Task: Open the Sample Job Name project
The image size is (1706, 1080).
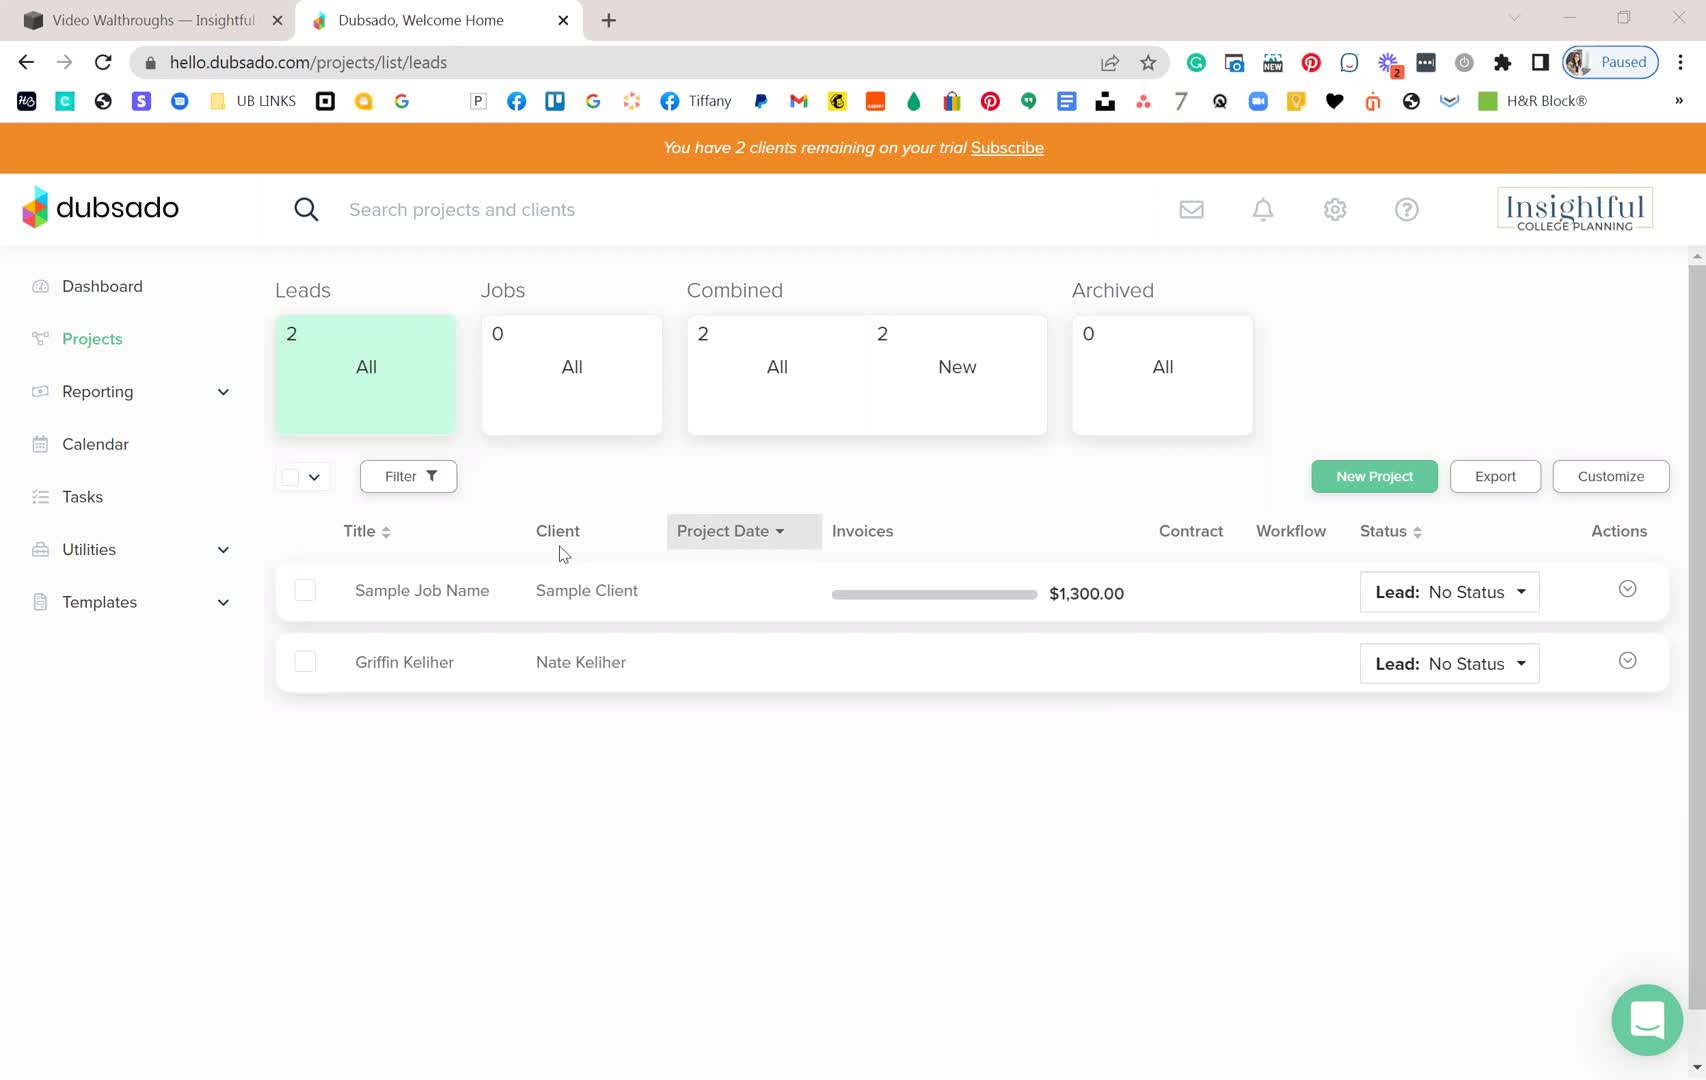Action: coord(422,590)
